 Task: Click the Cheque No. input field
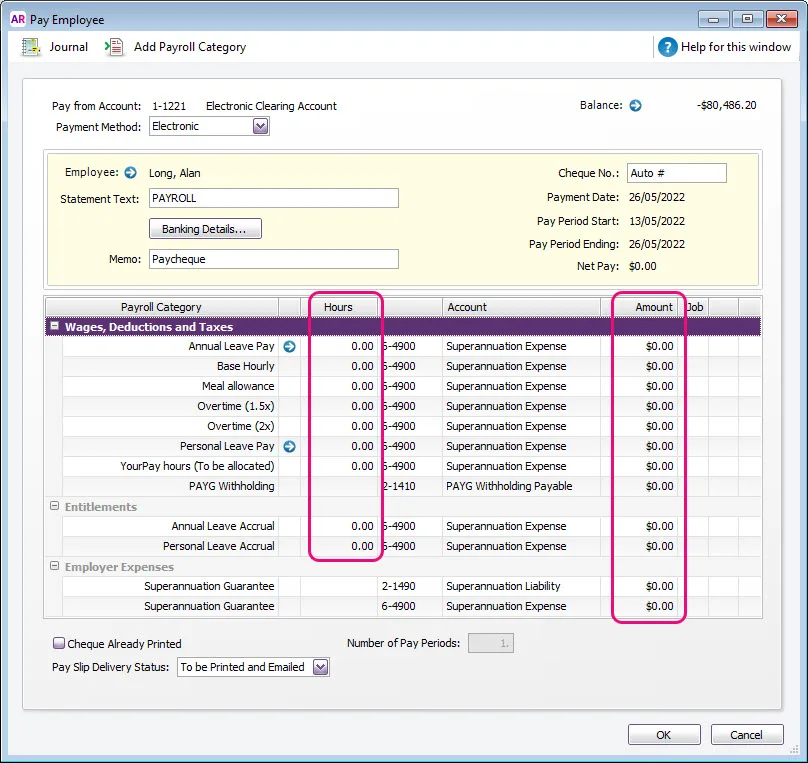point(676,173)
